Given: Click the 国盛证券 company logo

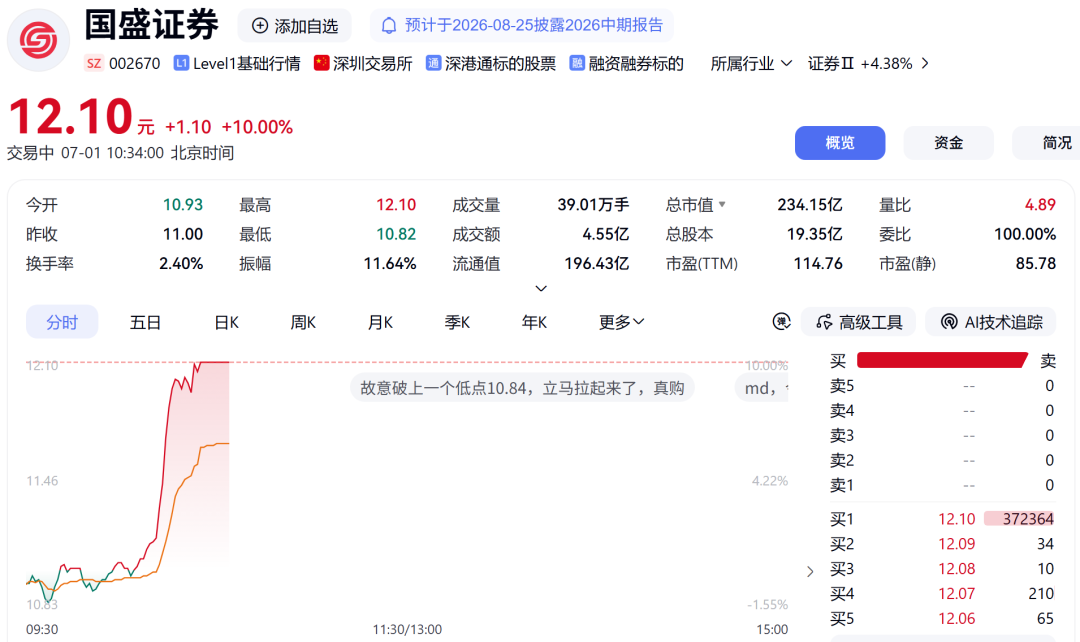Looking at the screenshot, I should click(x=39, y=40).
